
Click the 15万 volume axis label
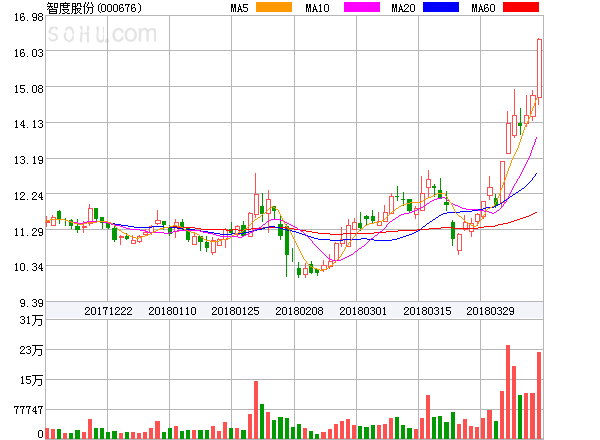click(31, 380)
